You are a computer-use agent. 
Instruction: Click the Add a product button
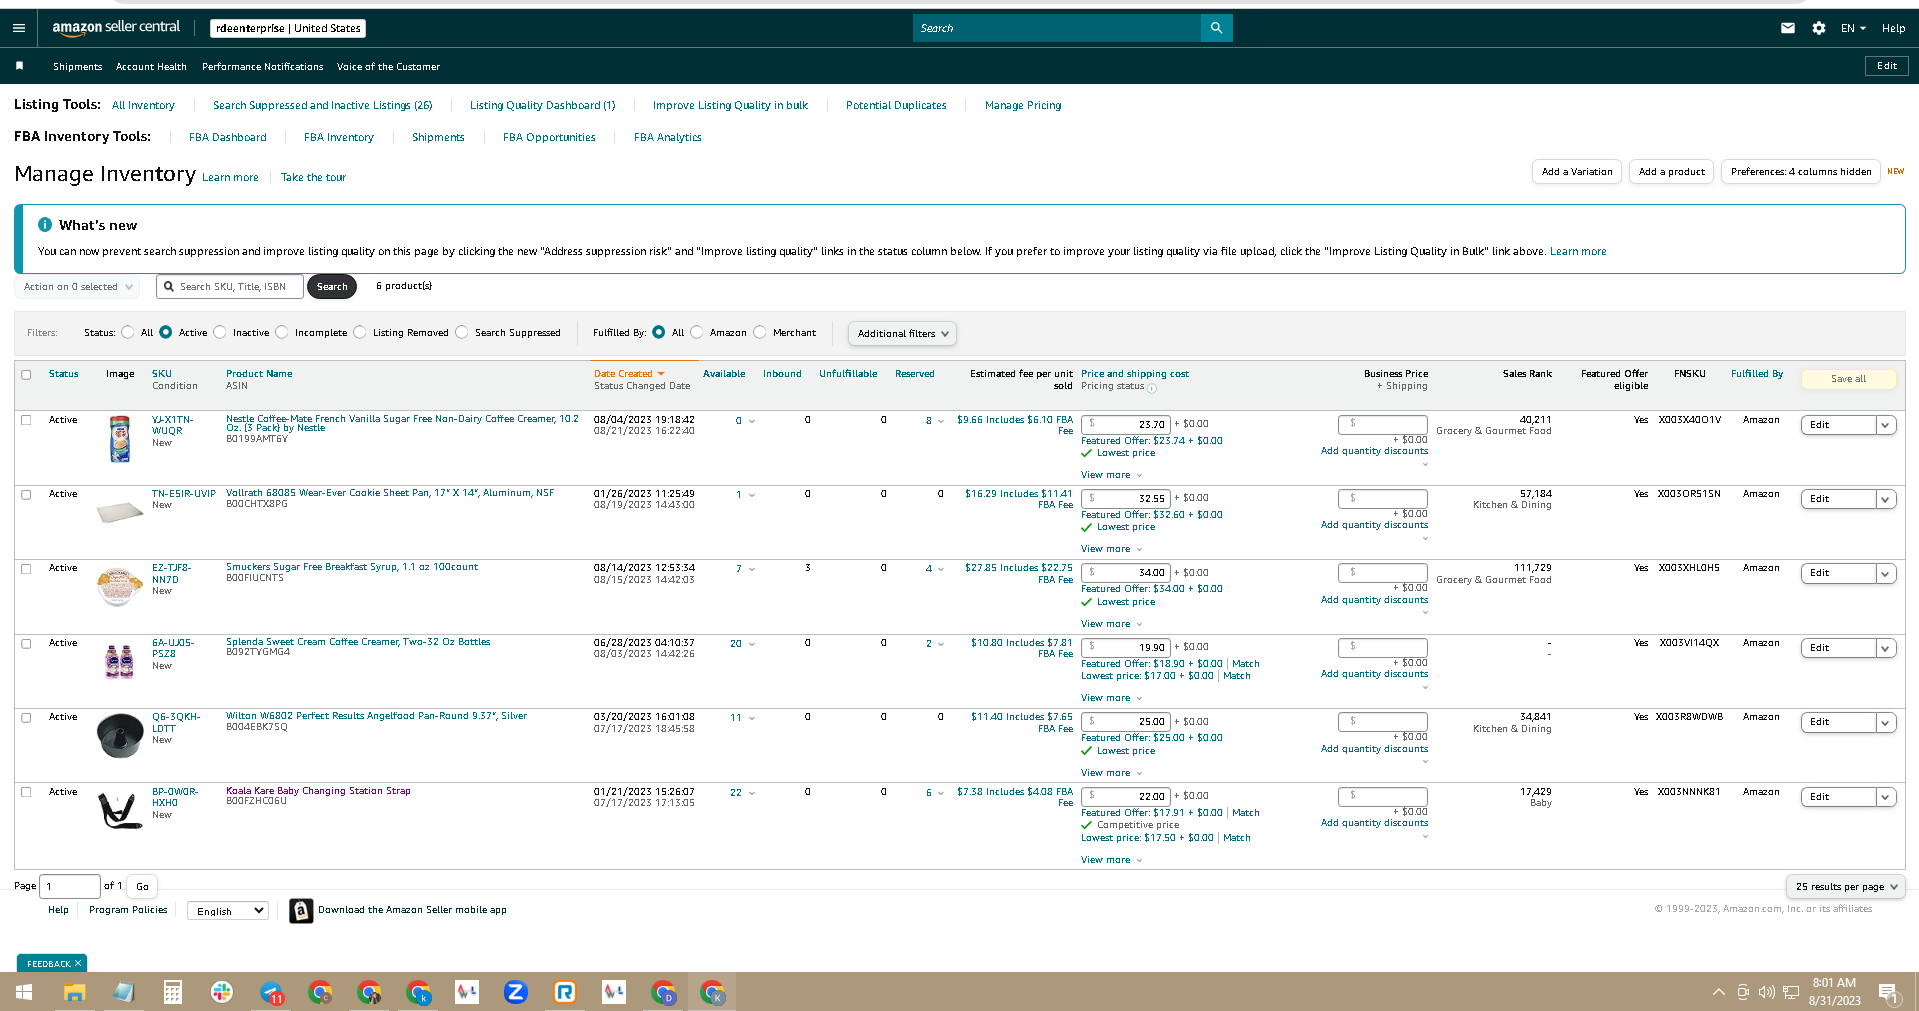[x=1671, y=172]
